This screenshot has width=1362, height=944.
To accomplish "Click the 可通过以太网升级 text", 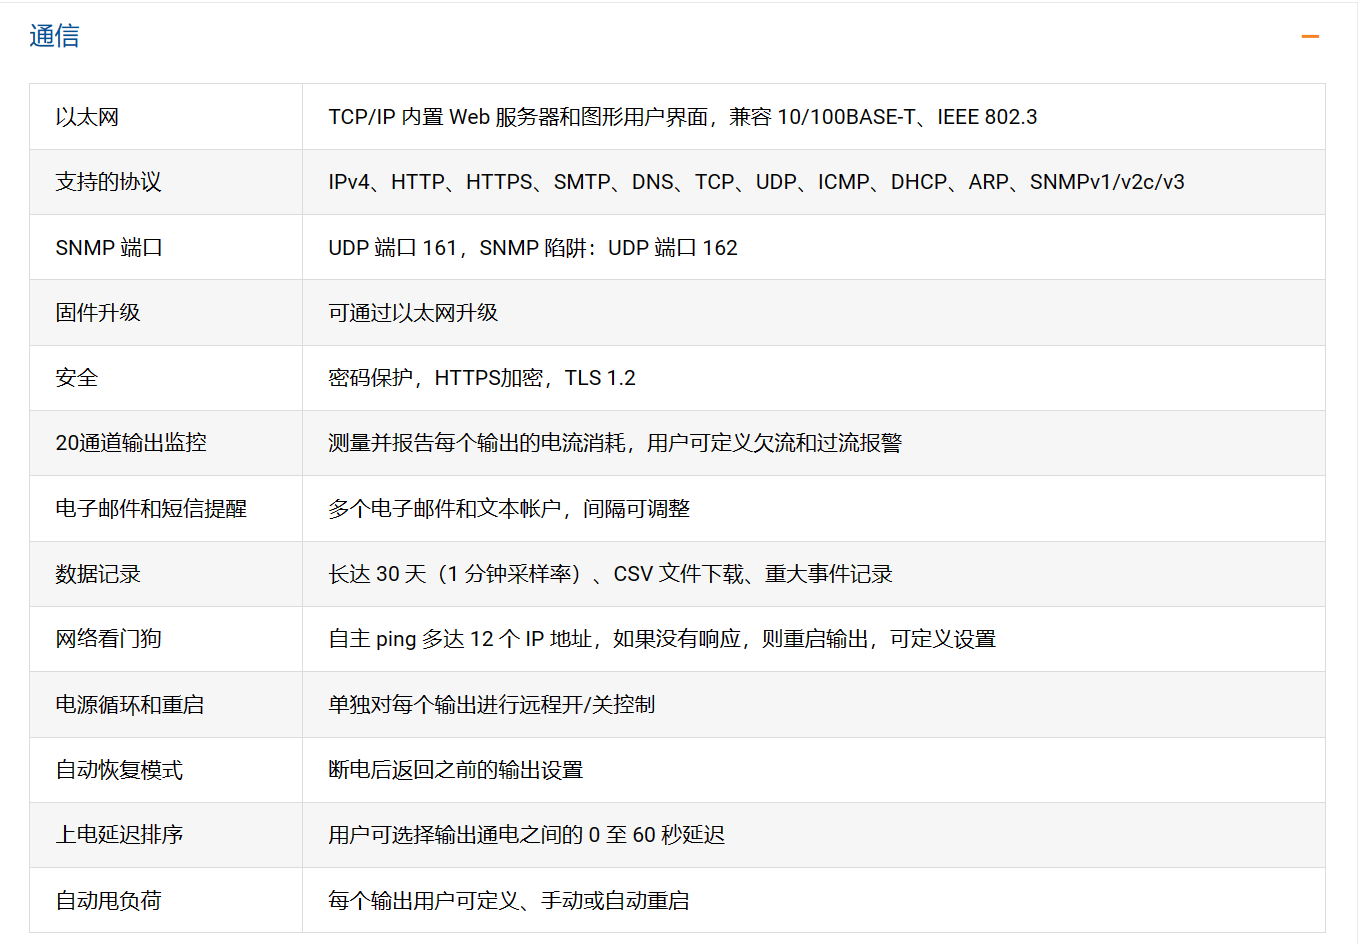I will (x=413, y=313).
